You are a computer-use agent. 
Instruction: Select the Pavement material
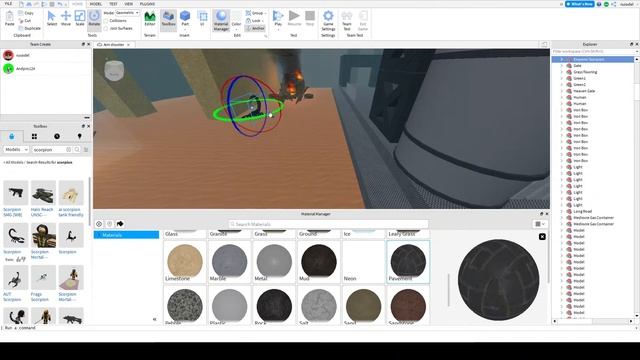pyautogui.click(x=408, y=262)
